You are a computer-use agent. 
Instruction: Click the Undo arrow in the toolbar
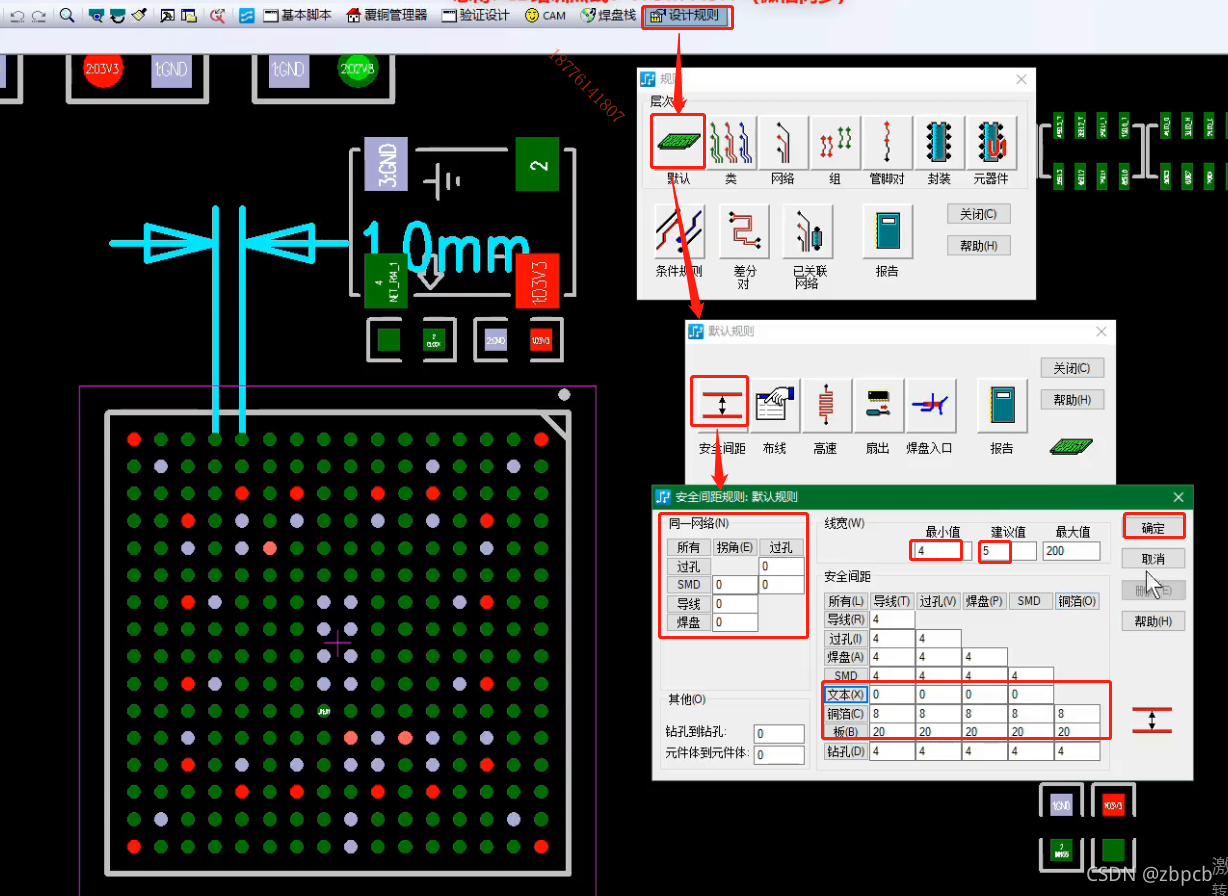[x=17, y=16]
